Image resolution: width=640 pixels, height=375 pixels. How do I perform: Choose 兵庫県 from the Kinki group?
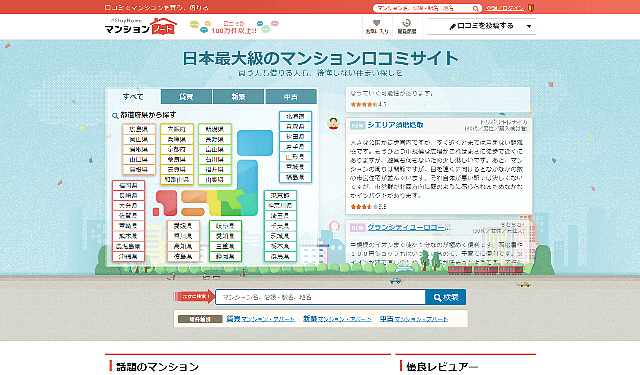[x=177, y=140]
